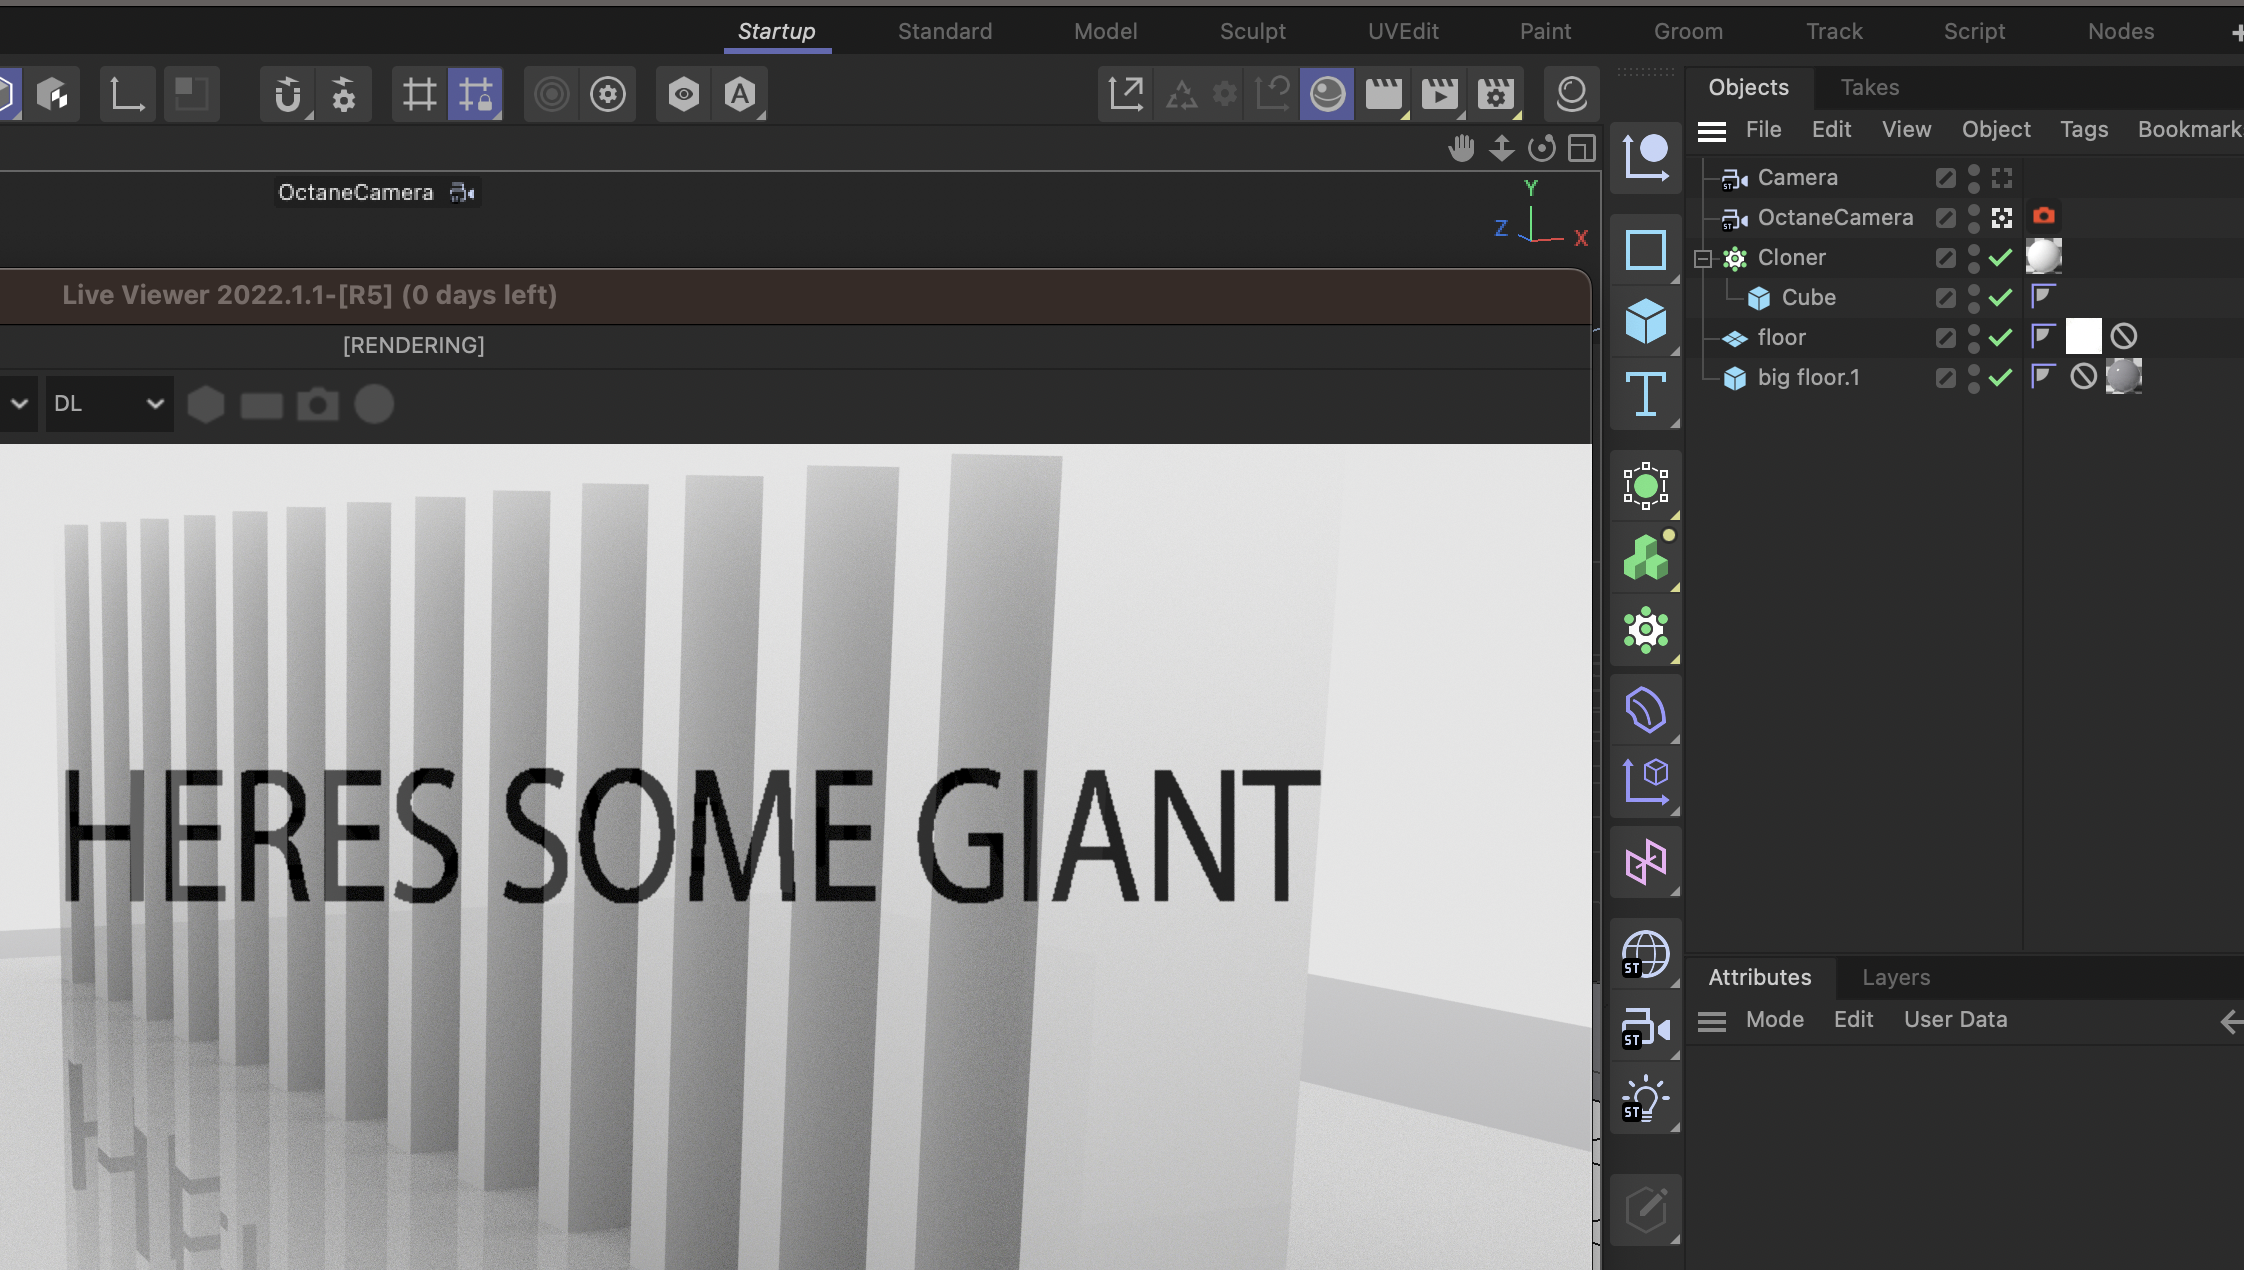The width and height of the screenshot is (2244, 1270).
Task: Toggle the Cloner enable checkmark
Action: pyautogui.click(x=2000, y=257)
